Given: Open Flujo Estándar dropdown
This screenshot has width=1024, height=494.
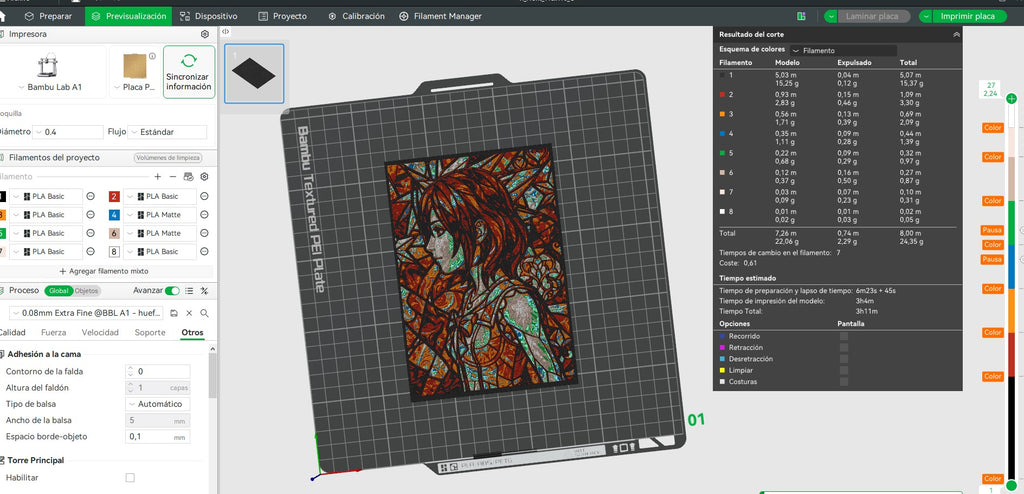Looking at the screenshot, I should 167,132.
